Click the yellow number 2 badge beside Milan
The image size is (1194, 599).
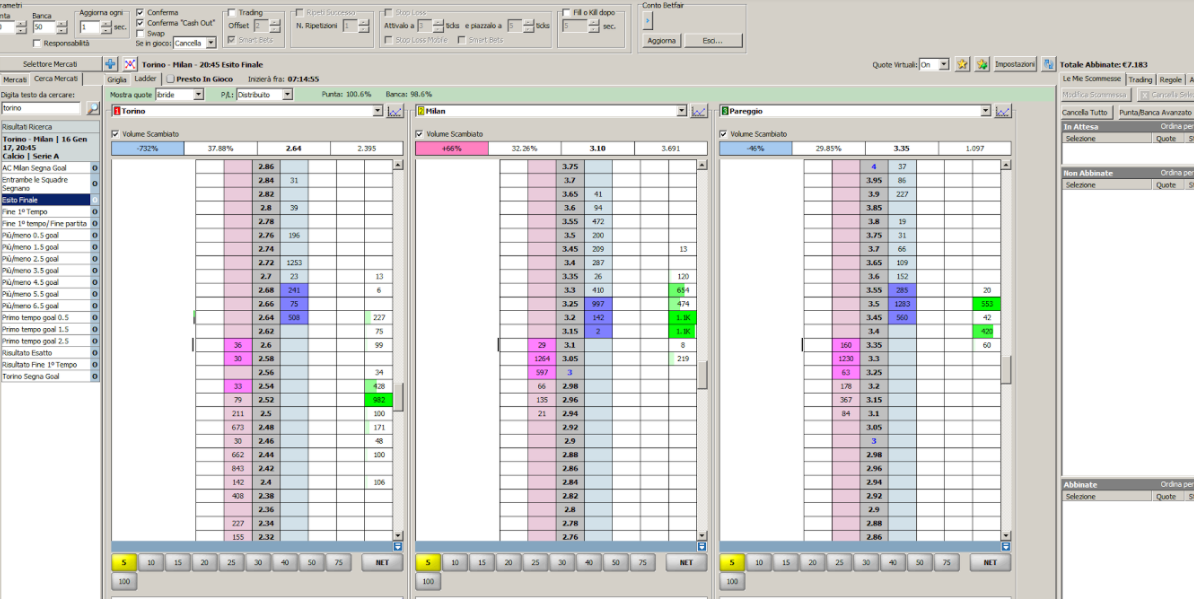pos(421,111)
